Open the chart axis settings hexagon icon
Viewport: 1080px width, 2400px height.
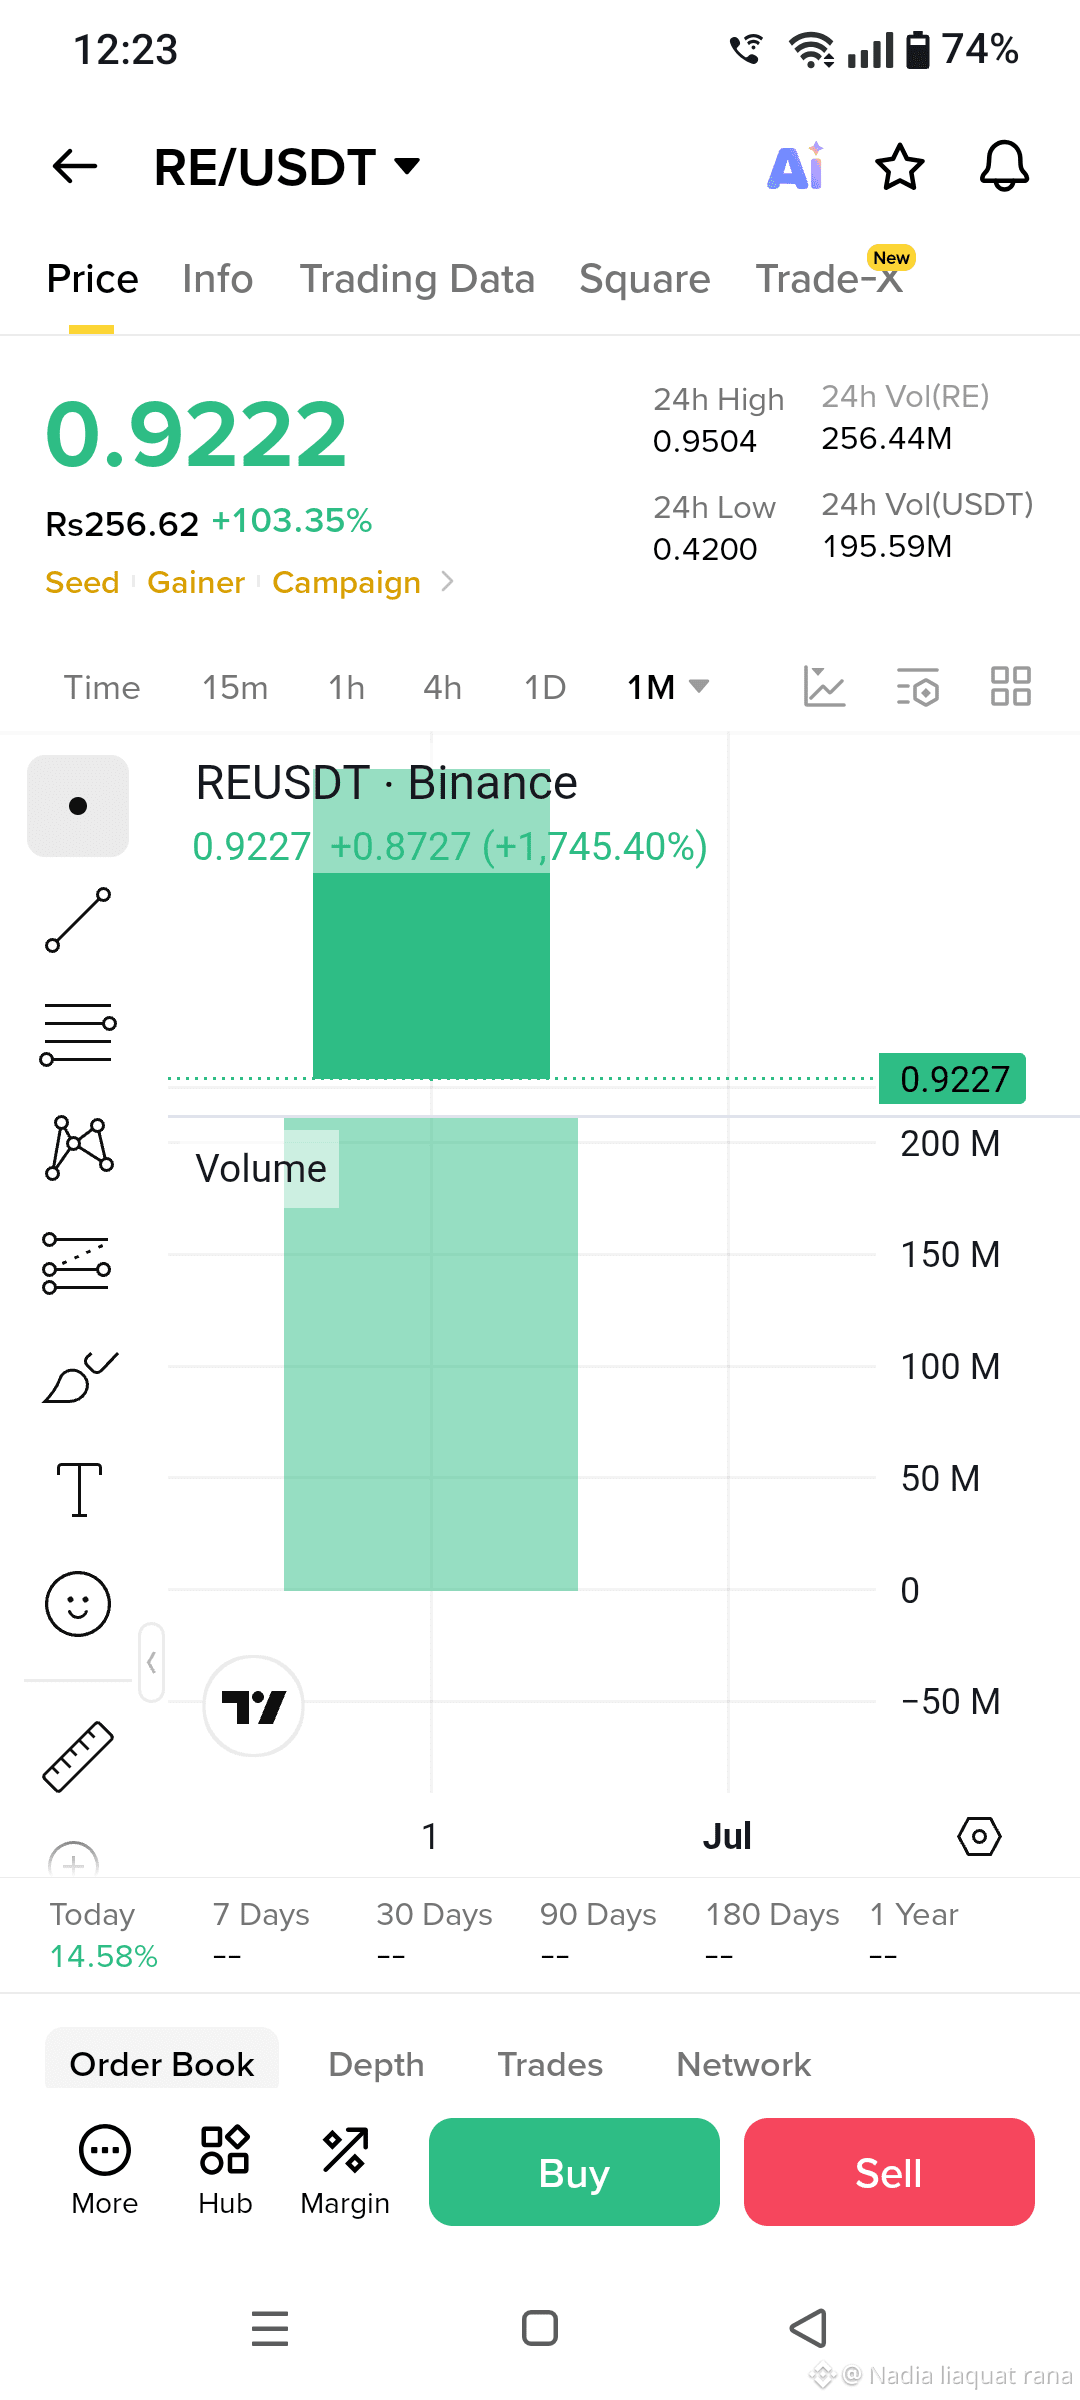(x=979, y=1836)
